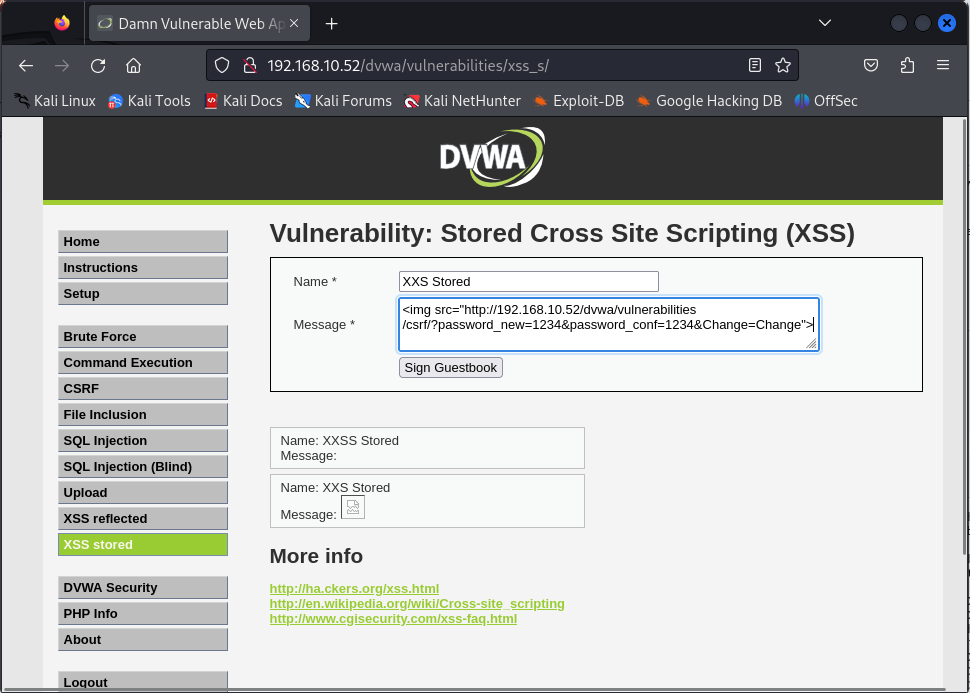Screen dimensions: 970x693
Task: Click the Logout menu item
Action: (143, 681)
